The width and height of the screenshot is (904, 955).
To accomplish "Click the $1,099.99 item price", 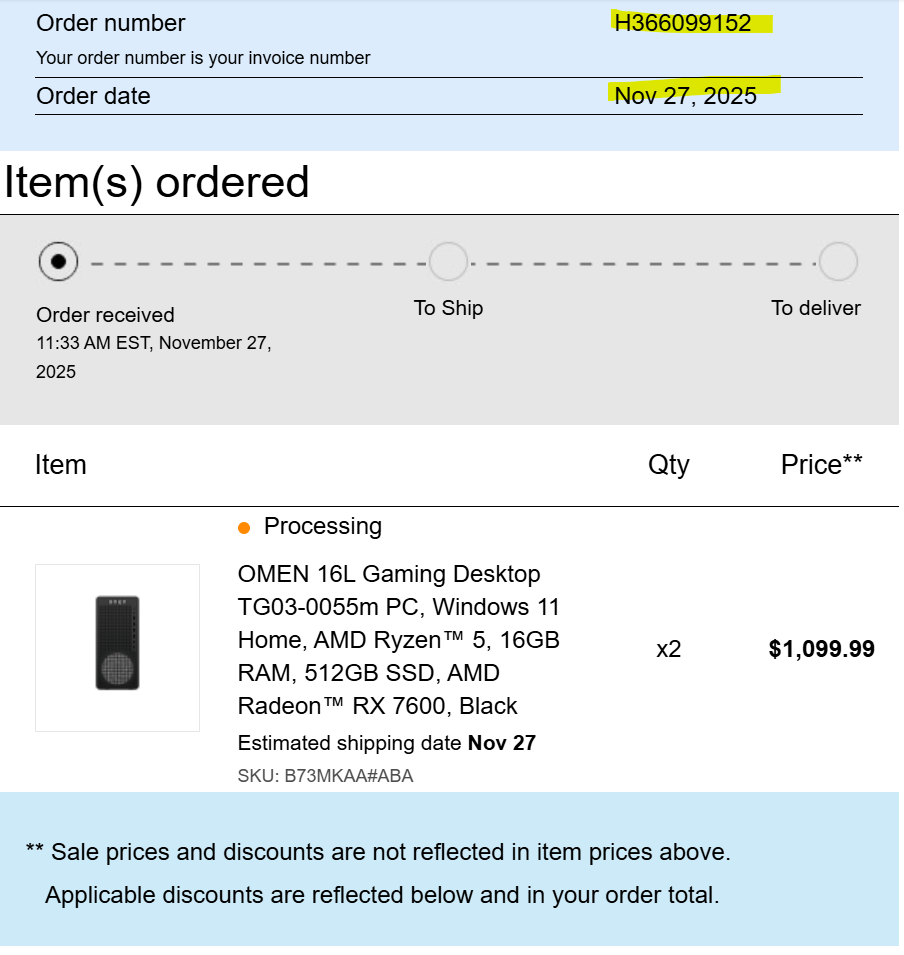I will coord(821,649).
